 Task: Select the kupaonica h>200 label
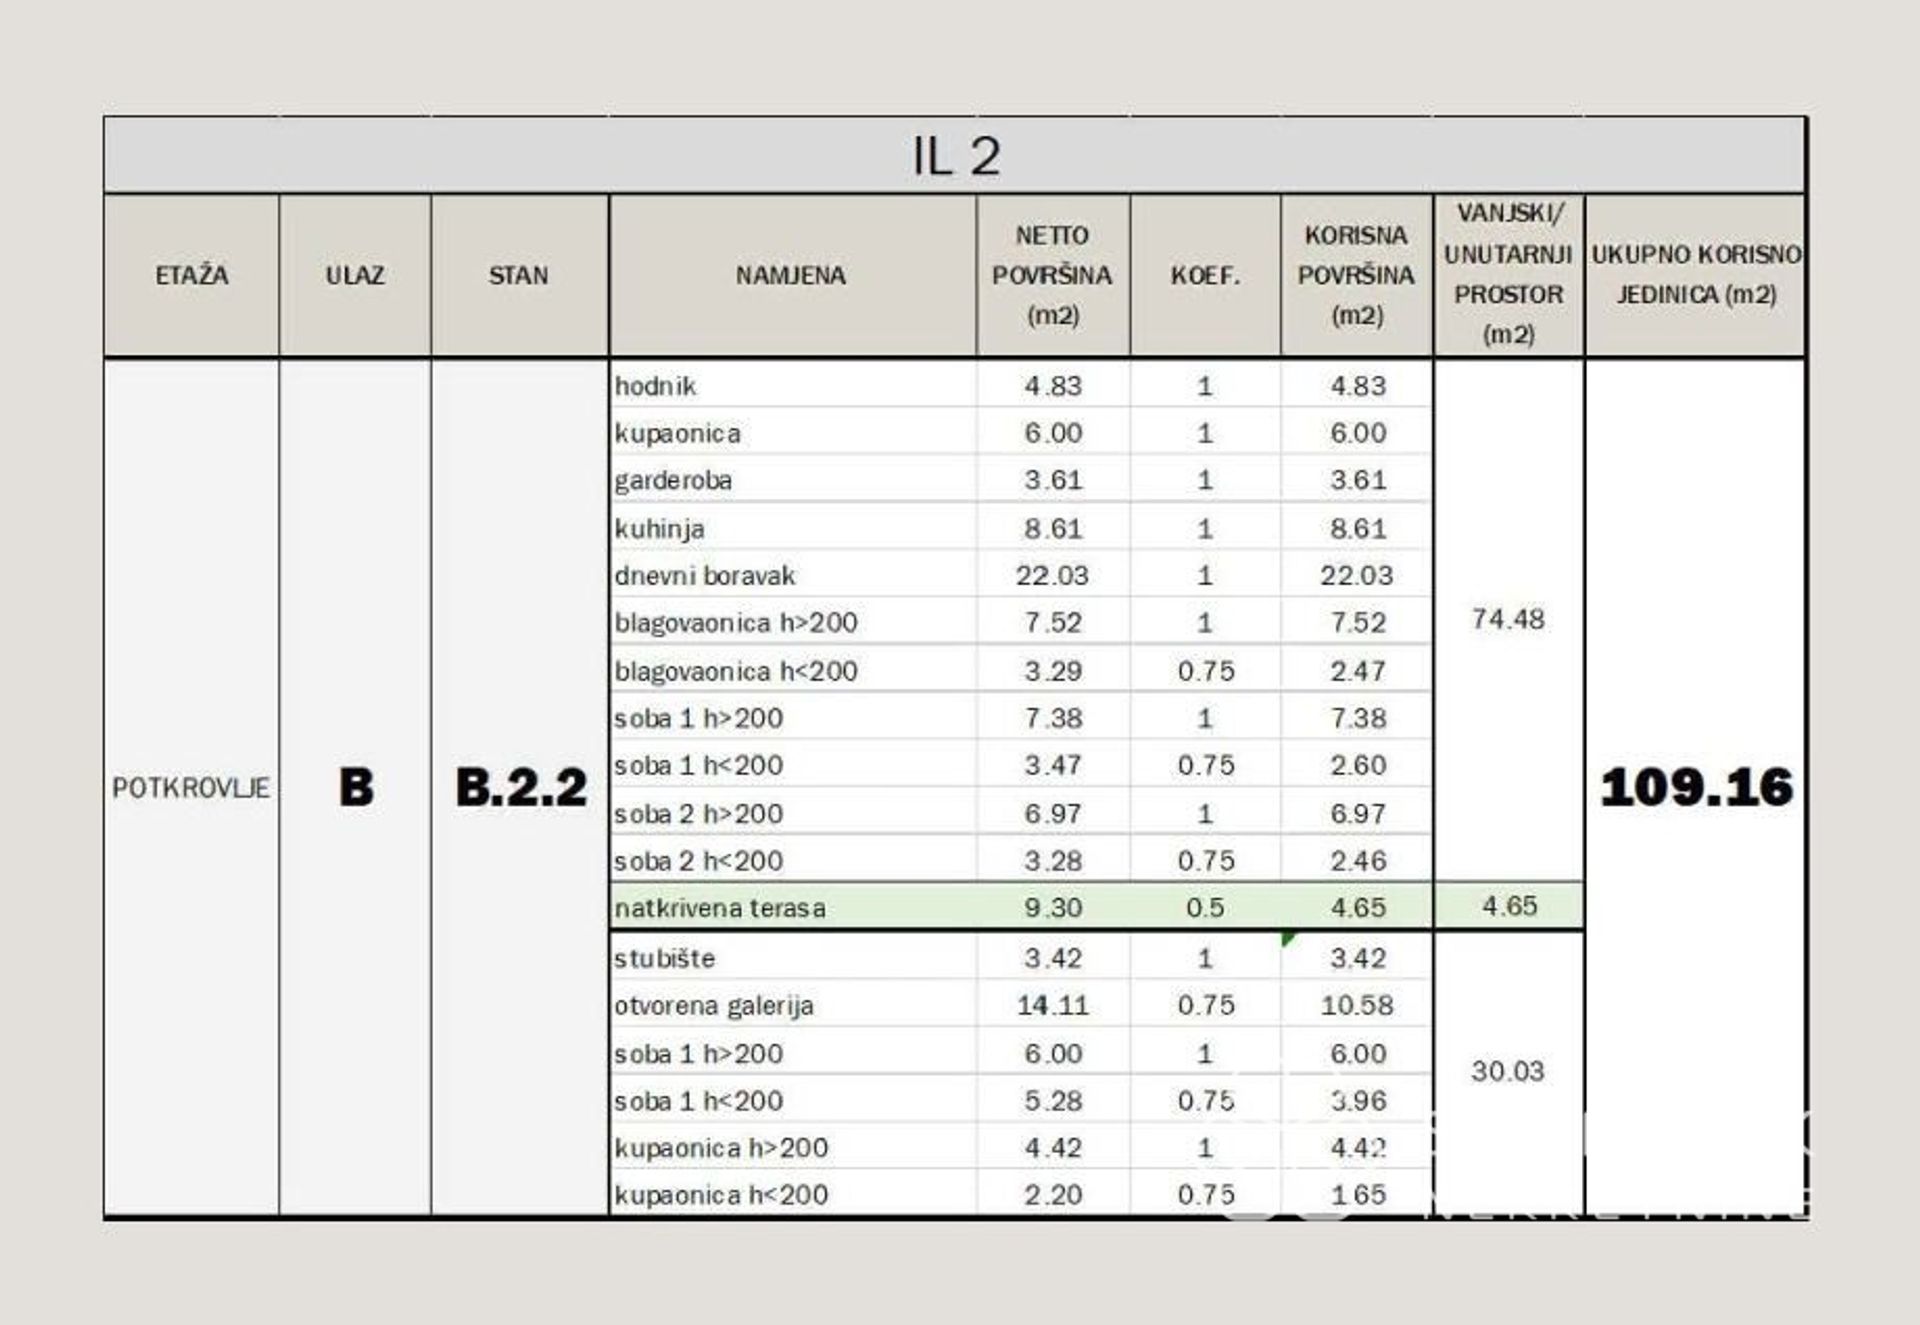pyautogui.click(x=721, y=1148)
